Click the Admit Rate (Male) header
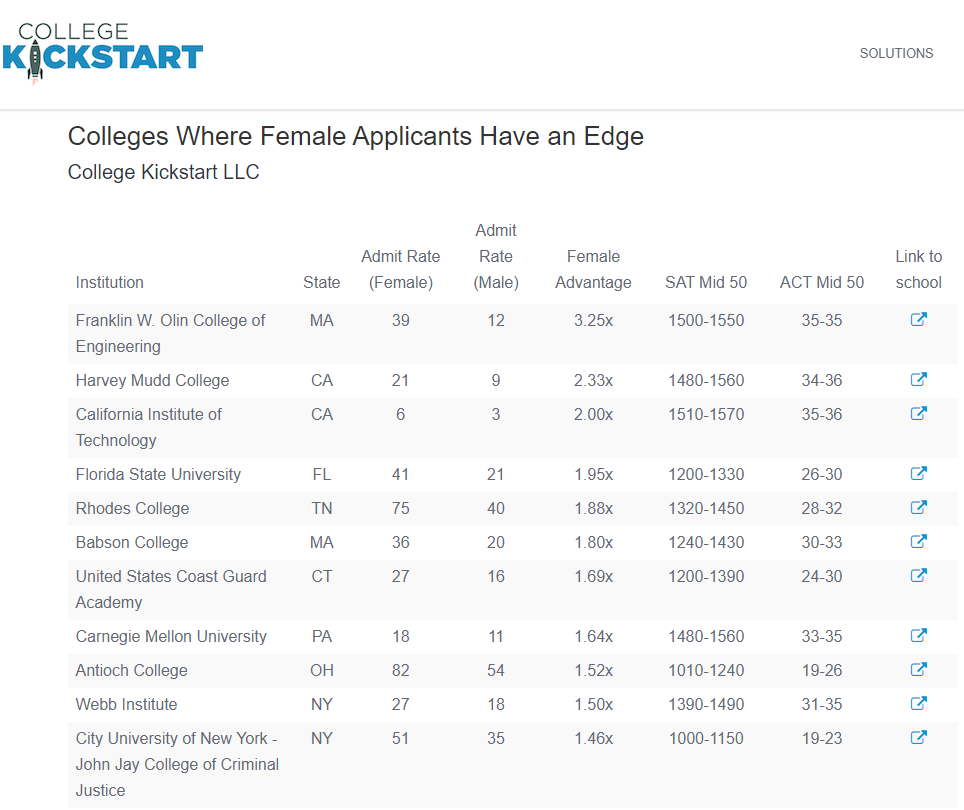Viewport: 964px width, 810px height. pos(496,256)
